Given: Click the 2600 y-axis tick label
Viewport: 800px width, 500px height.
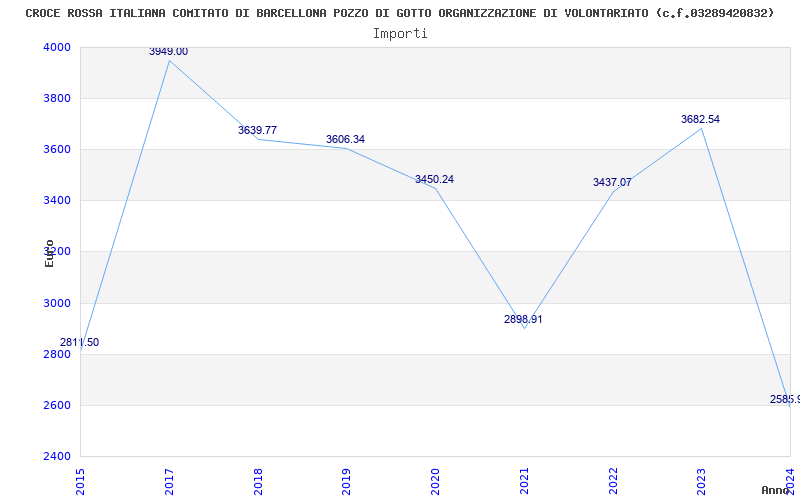Looking at the screenshot, I should click(x=58, y=405).
